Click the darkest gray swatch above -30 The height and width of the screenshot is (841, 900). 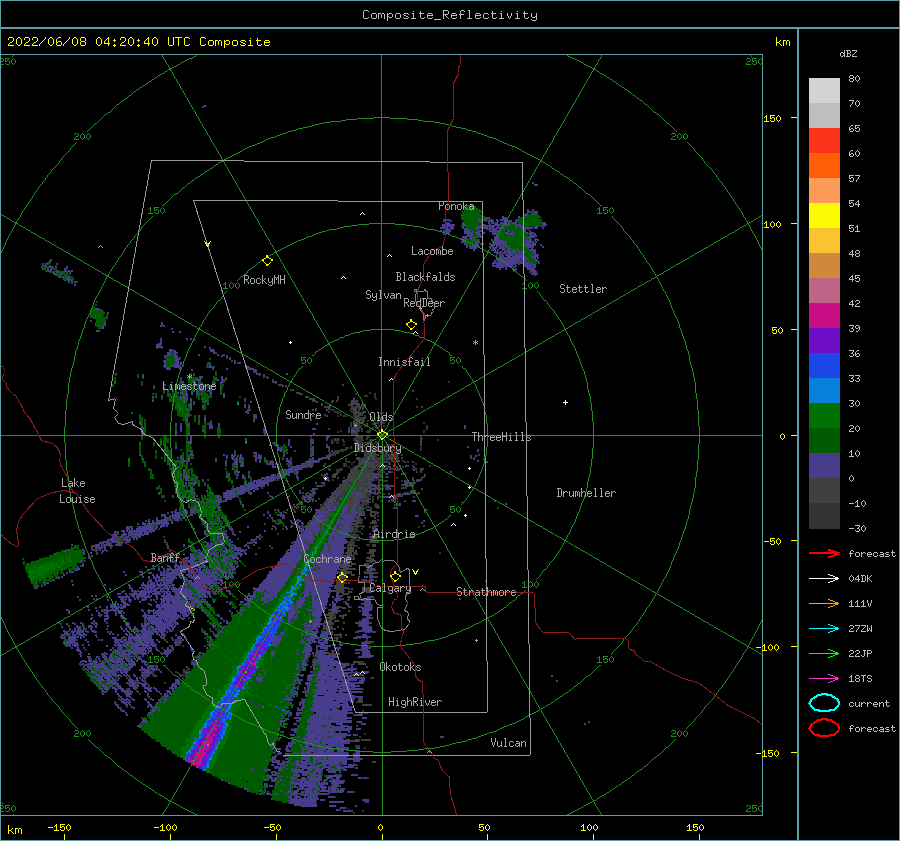click(824, 516)
